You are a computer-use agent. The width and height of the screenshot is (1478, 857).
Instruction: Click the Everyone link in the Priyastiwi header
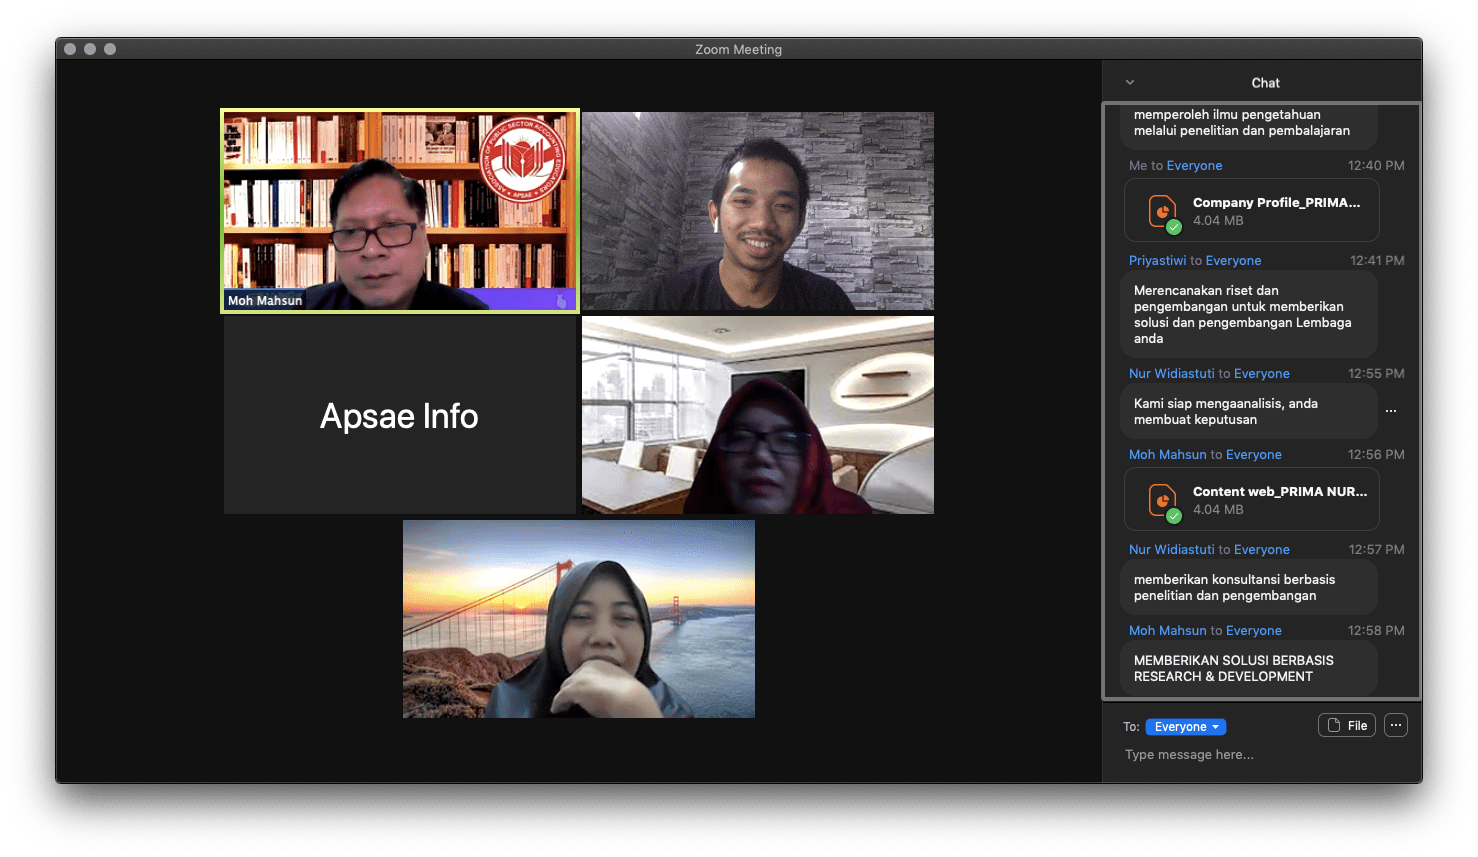pyautogui.click(x=1233, y=260)
